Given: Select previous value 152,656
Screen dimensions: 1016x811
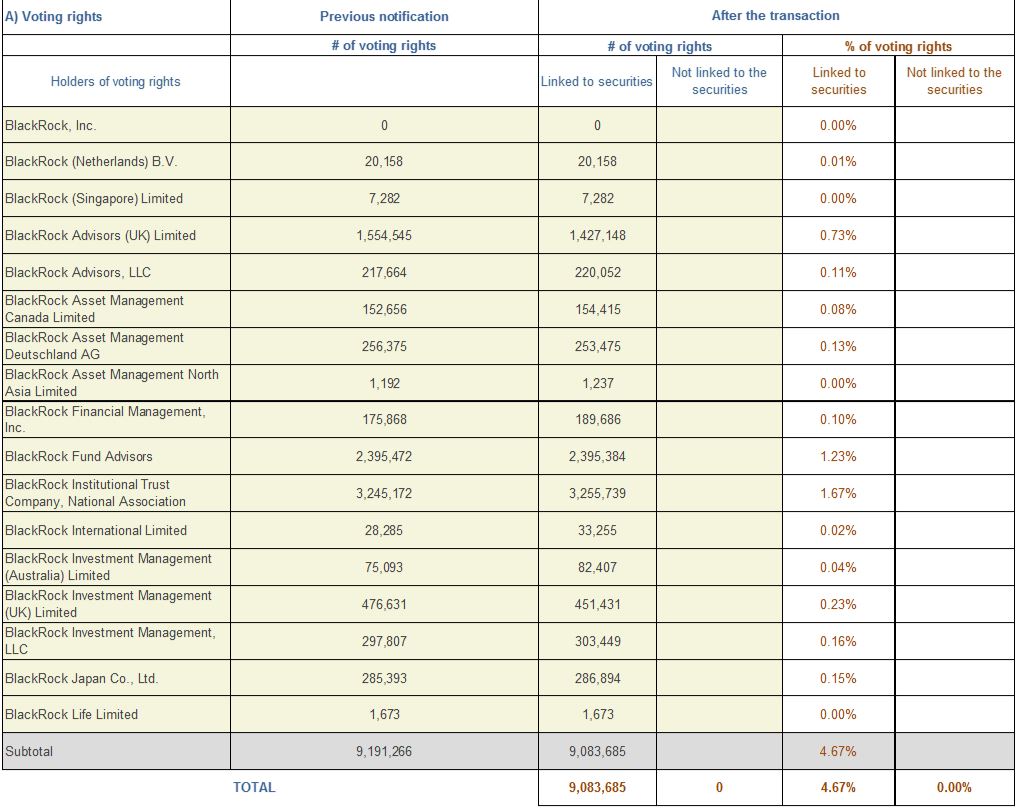Looking at the screenshot, I should (x=384, y=310).
